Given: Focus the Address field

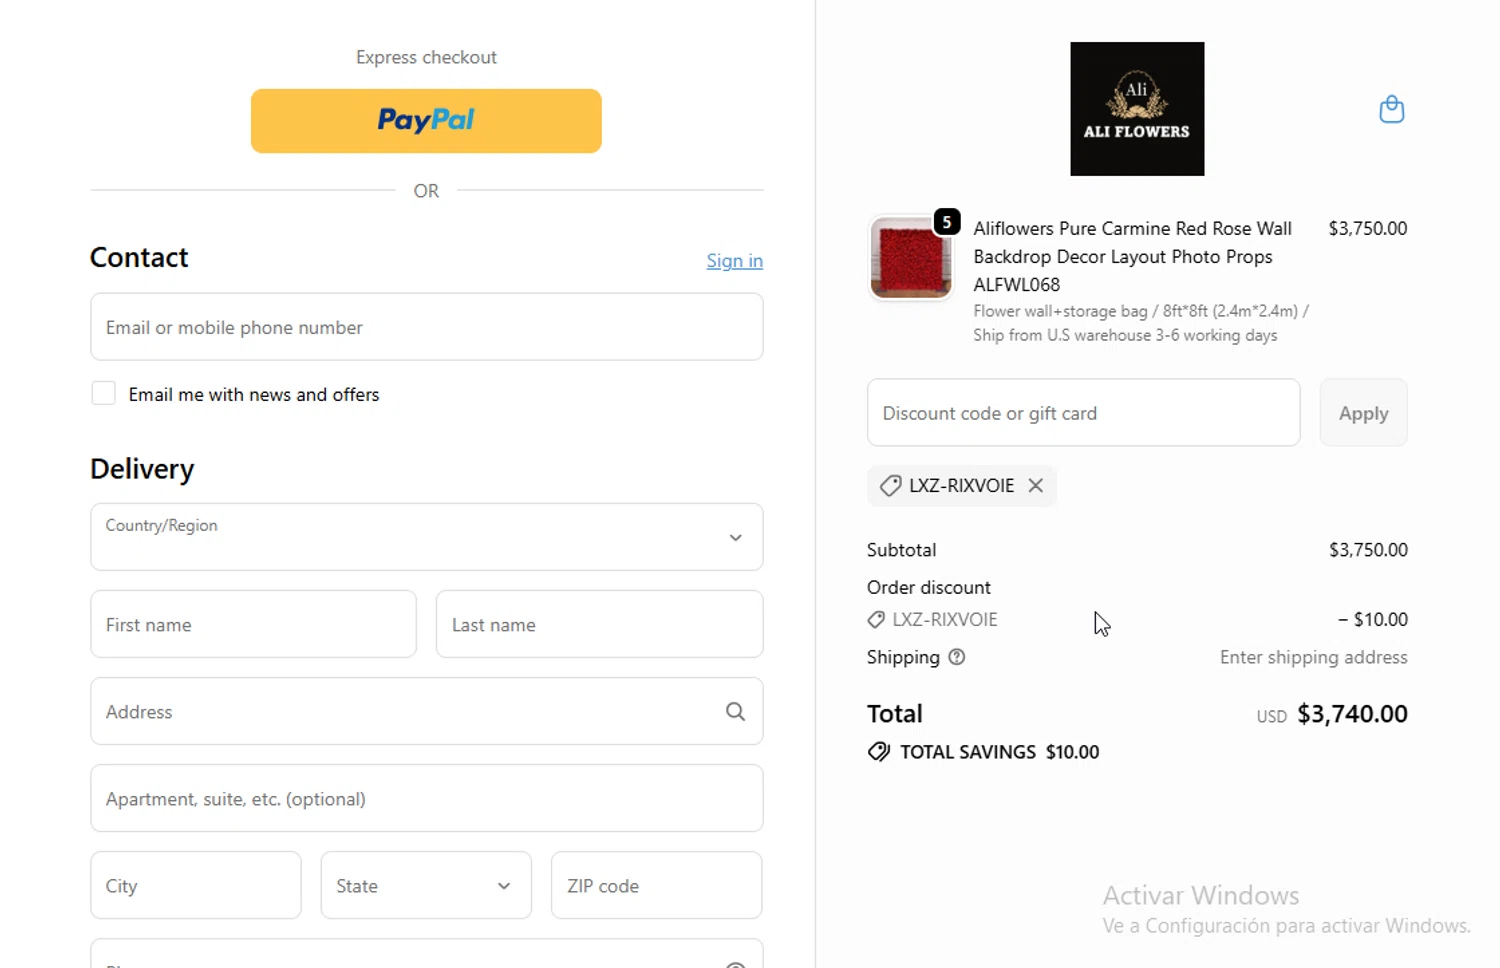Looking at the screenshot, I should (427, 711).
